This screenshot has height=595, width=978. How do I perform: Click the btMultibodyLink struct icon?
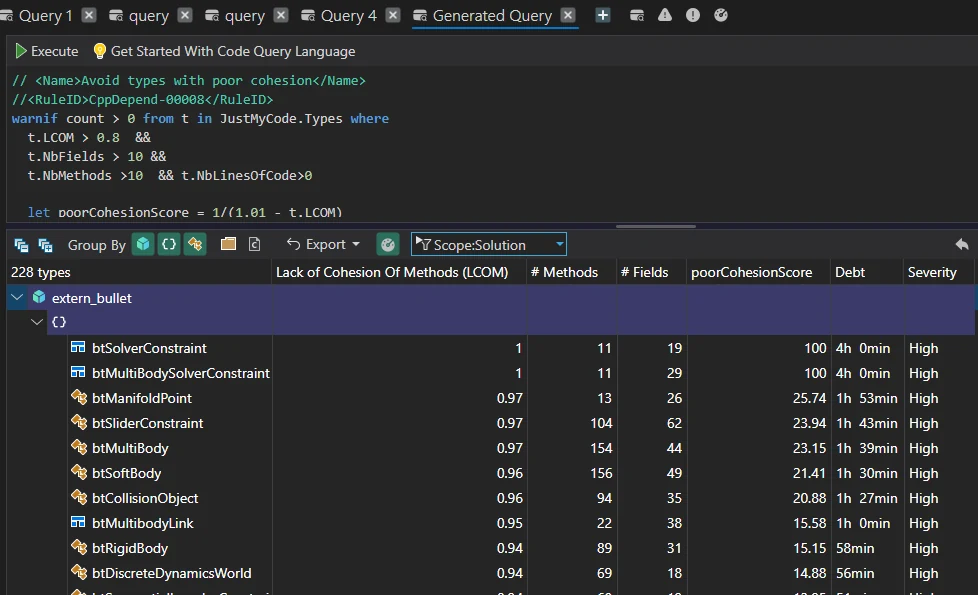78,522
